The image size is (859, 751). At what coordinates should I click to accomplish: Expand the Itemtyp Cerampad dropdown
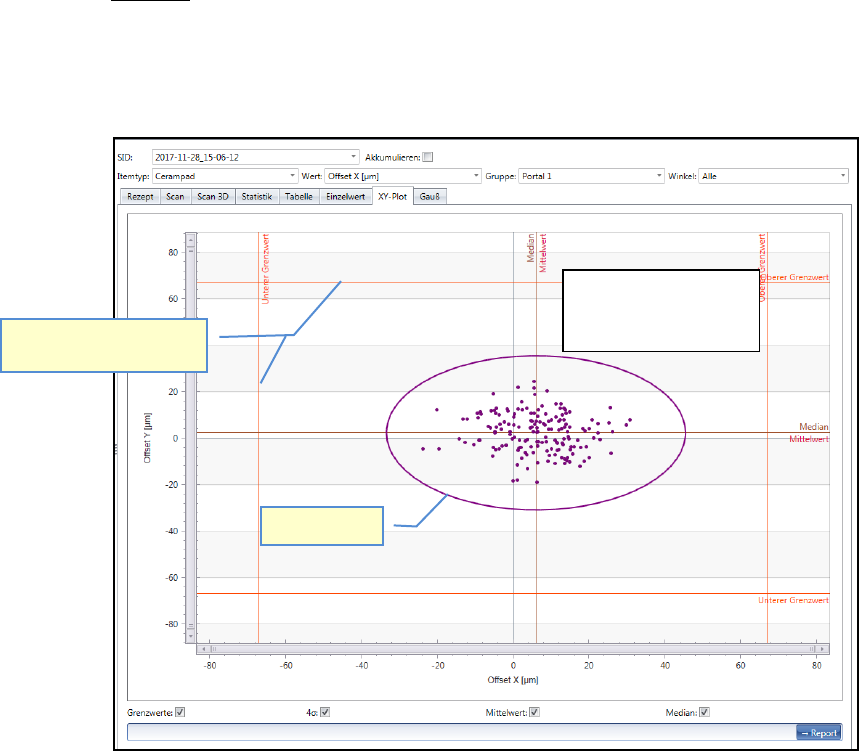point(292,176)
